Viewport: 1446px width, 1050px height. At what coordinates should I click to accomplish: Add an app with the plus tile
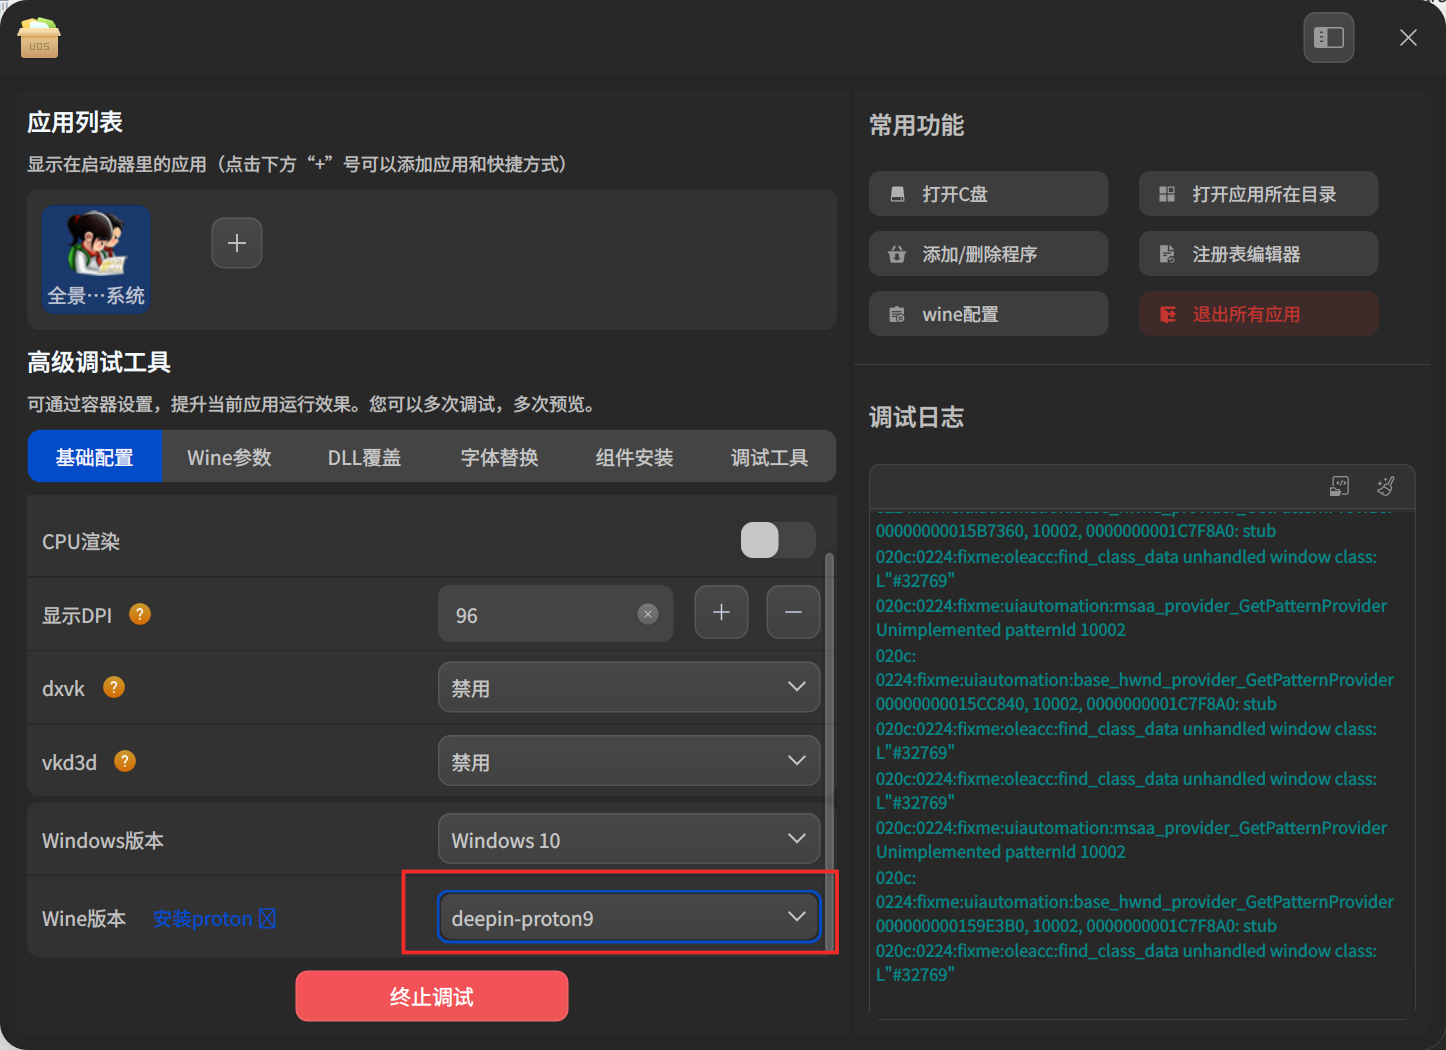(237, 243)
